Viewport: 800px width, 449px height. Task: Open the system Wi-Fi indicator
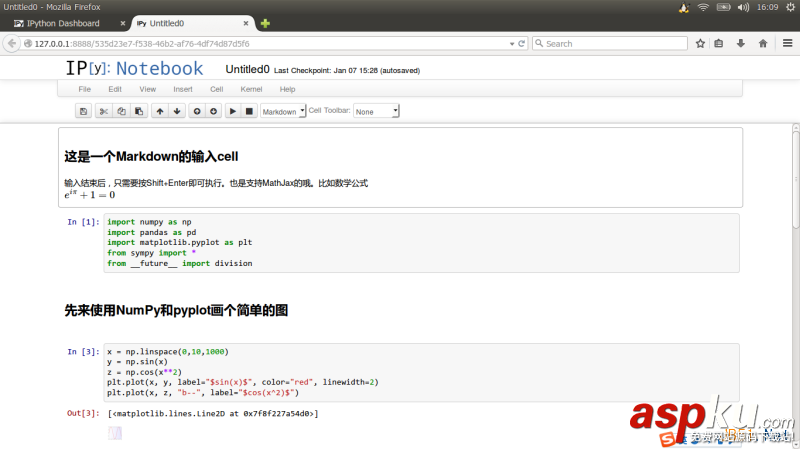click(703, 7)
